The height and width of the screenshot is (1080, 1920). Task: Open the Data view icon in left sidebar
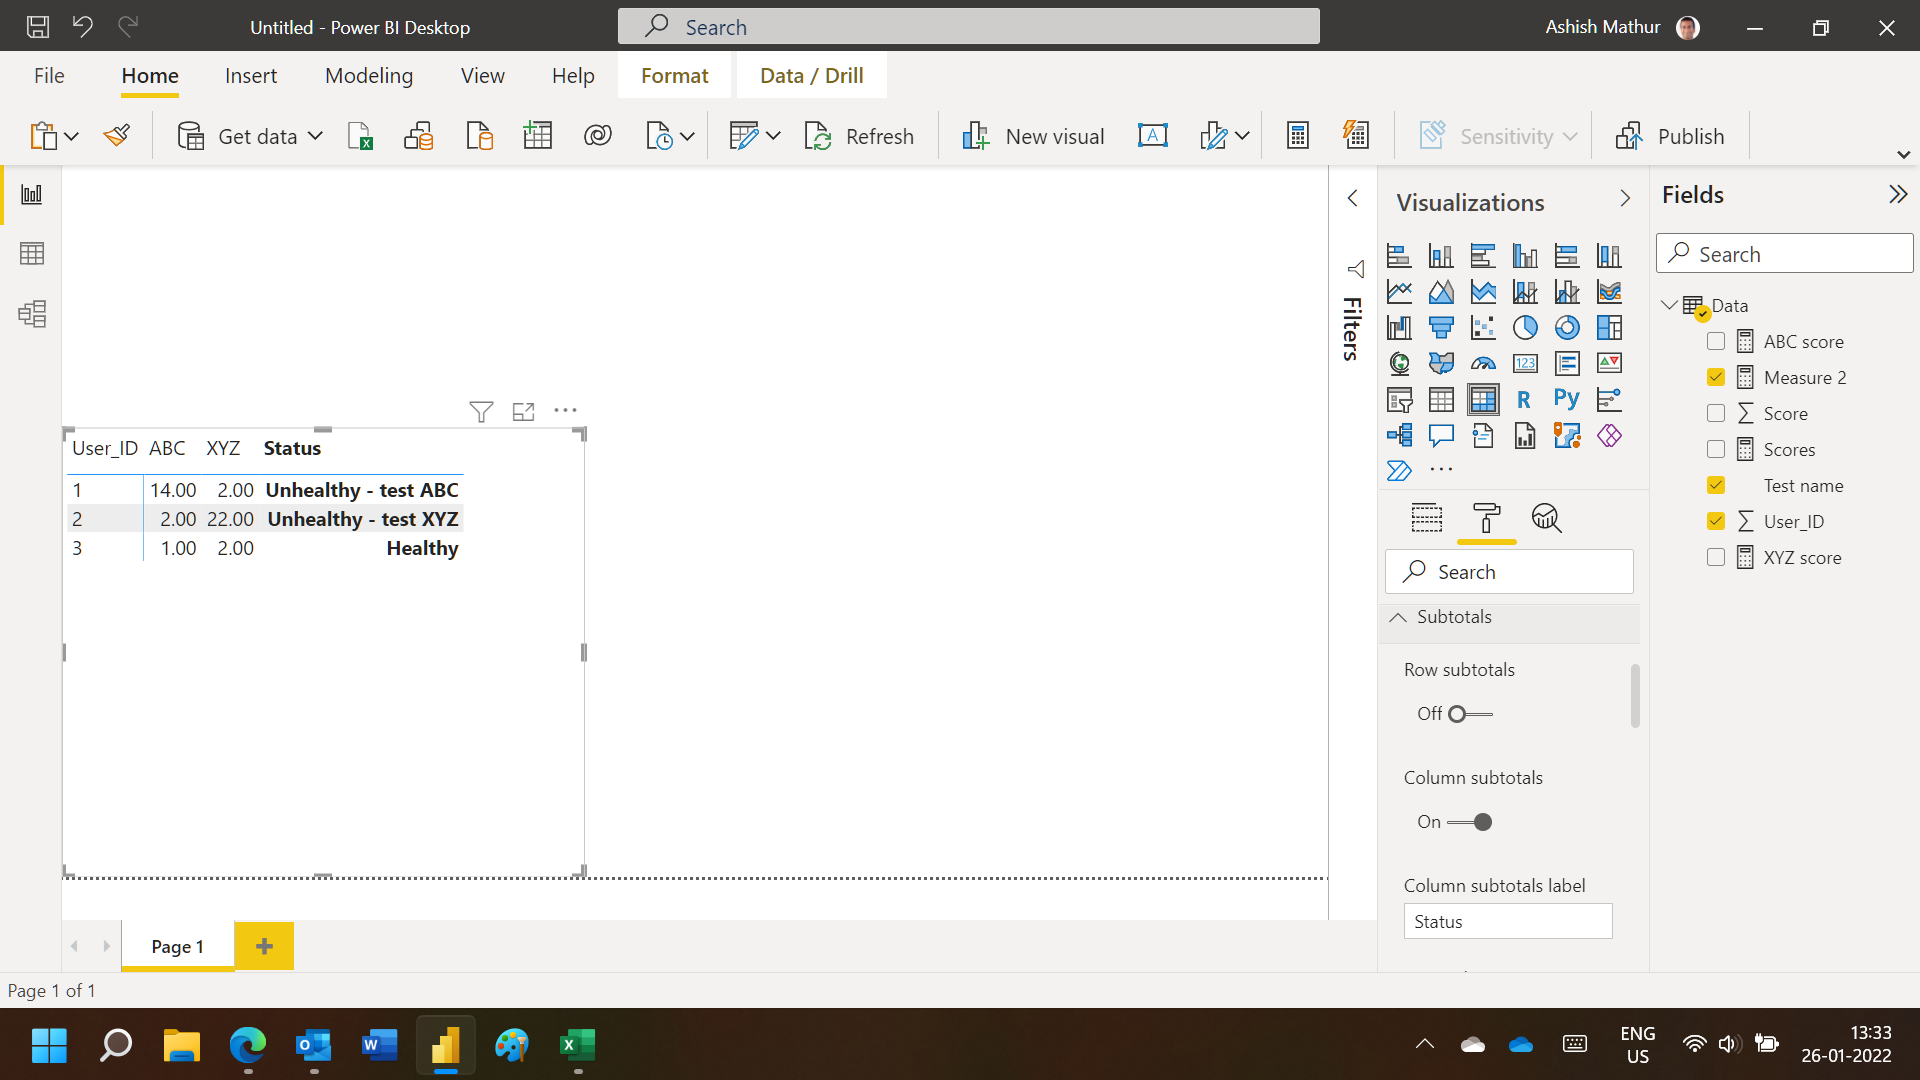pos(32,254)
